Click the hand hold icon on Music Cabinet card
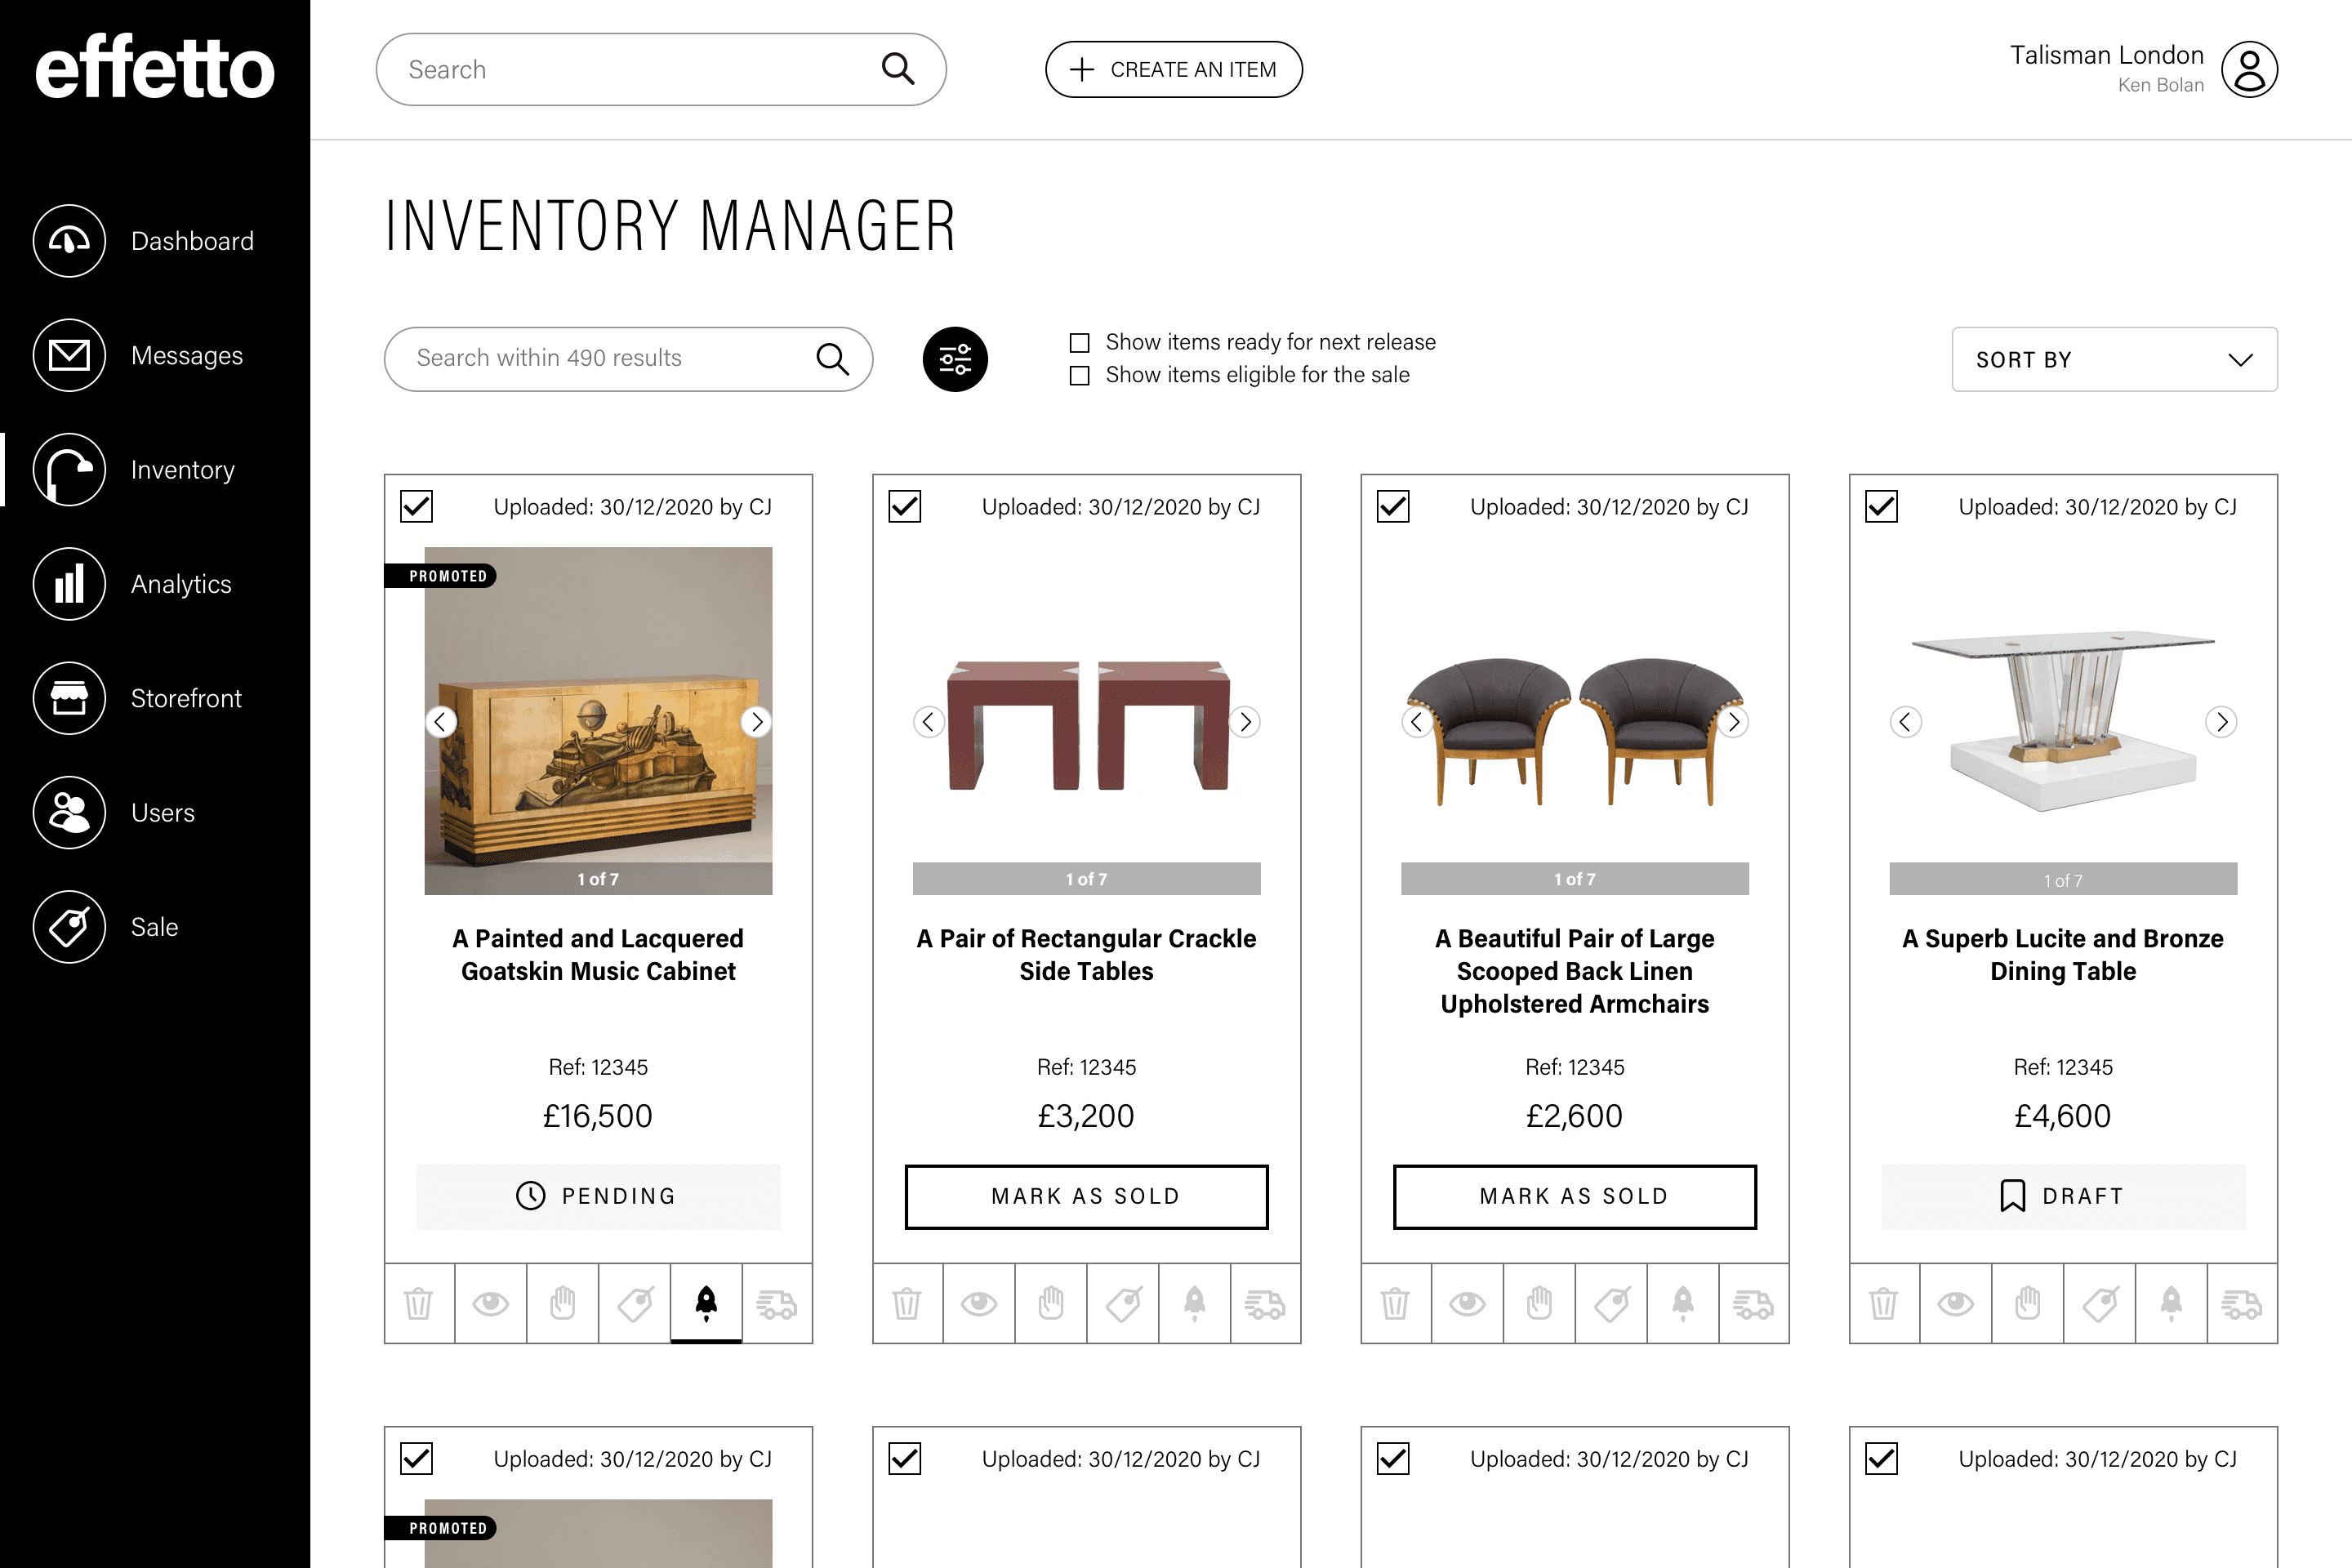2352x1568 pixels. click(563, 1303)
